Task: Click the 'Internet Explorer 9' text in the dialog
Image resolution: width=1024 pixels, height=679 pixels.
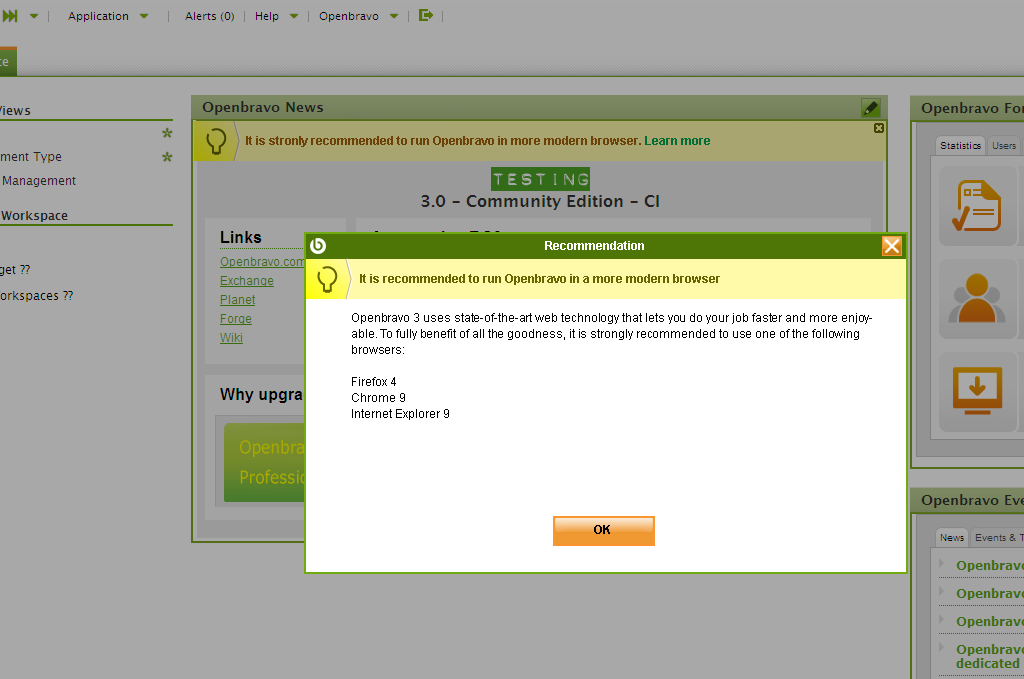Action: pyautogui.click(x=400, y=414)
